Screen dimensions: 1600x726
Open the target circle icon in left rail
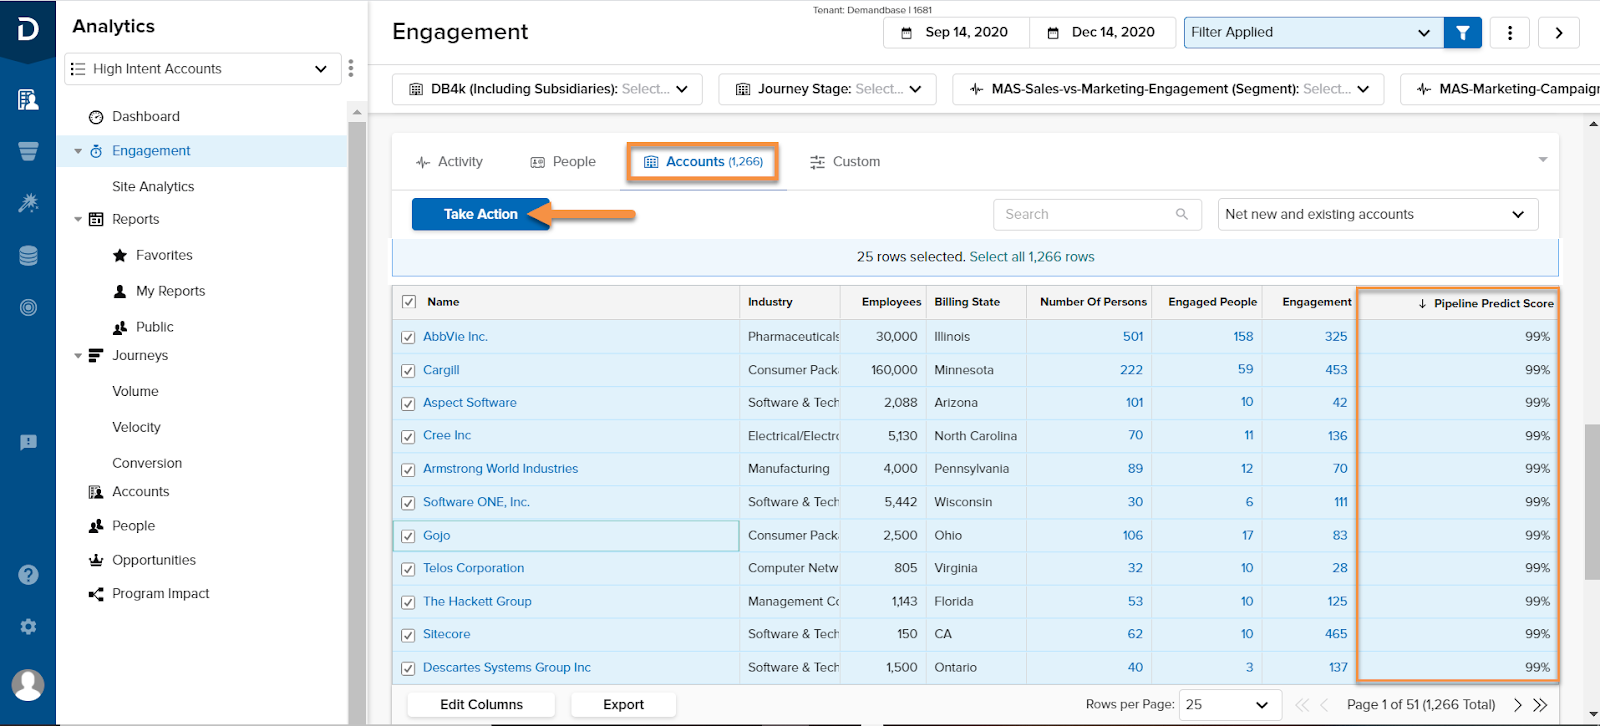(28, 308)
